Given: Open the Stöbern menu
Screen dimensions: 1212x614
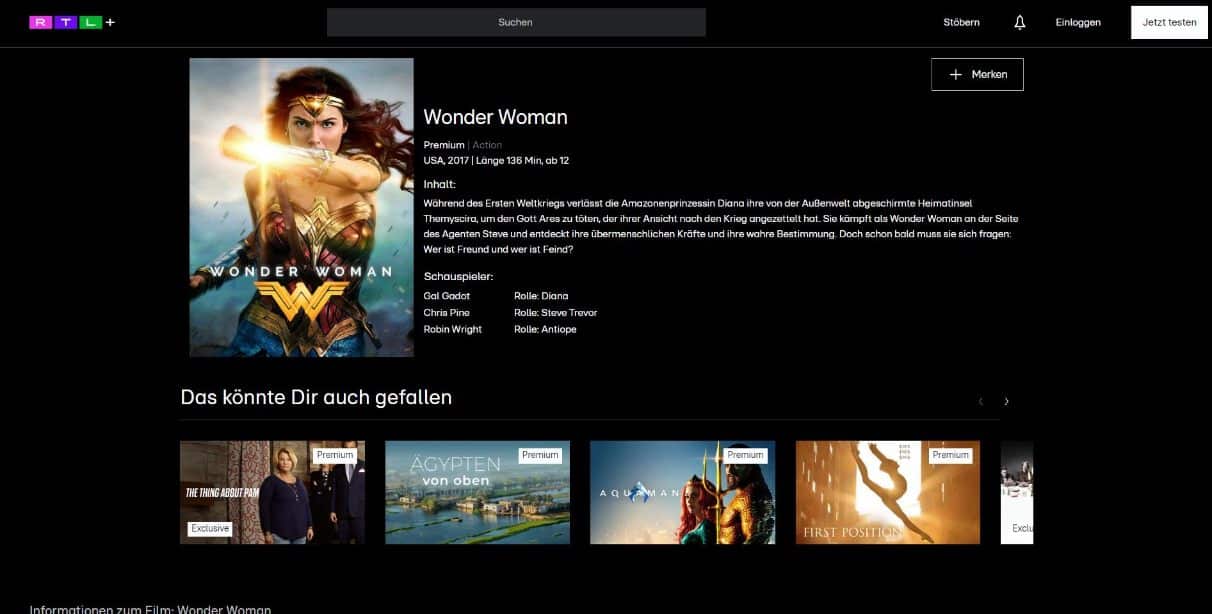Looking at the screenshot, I should click(x=961, y=22).
